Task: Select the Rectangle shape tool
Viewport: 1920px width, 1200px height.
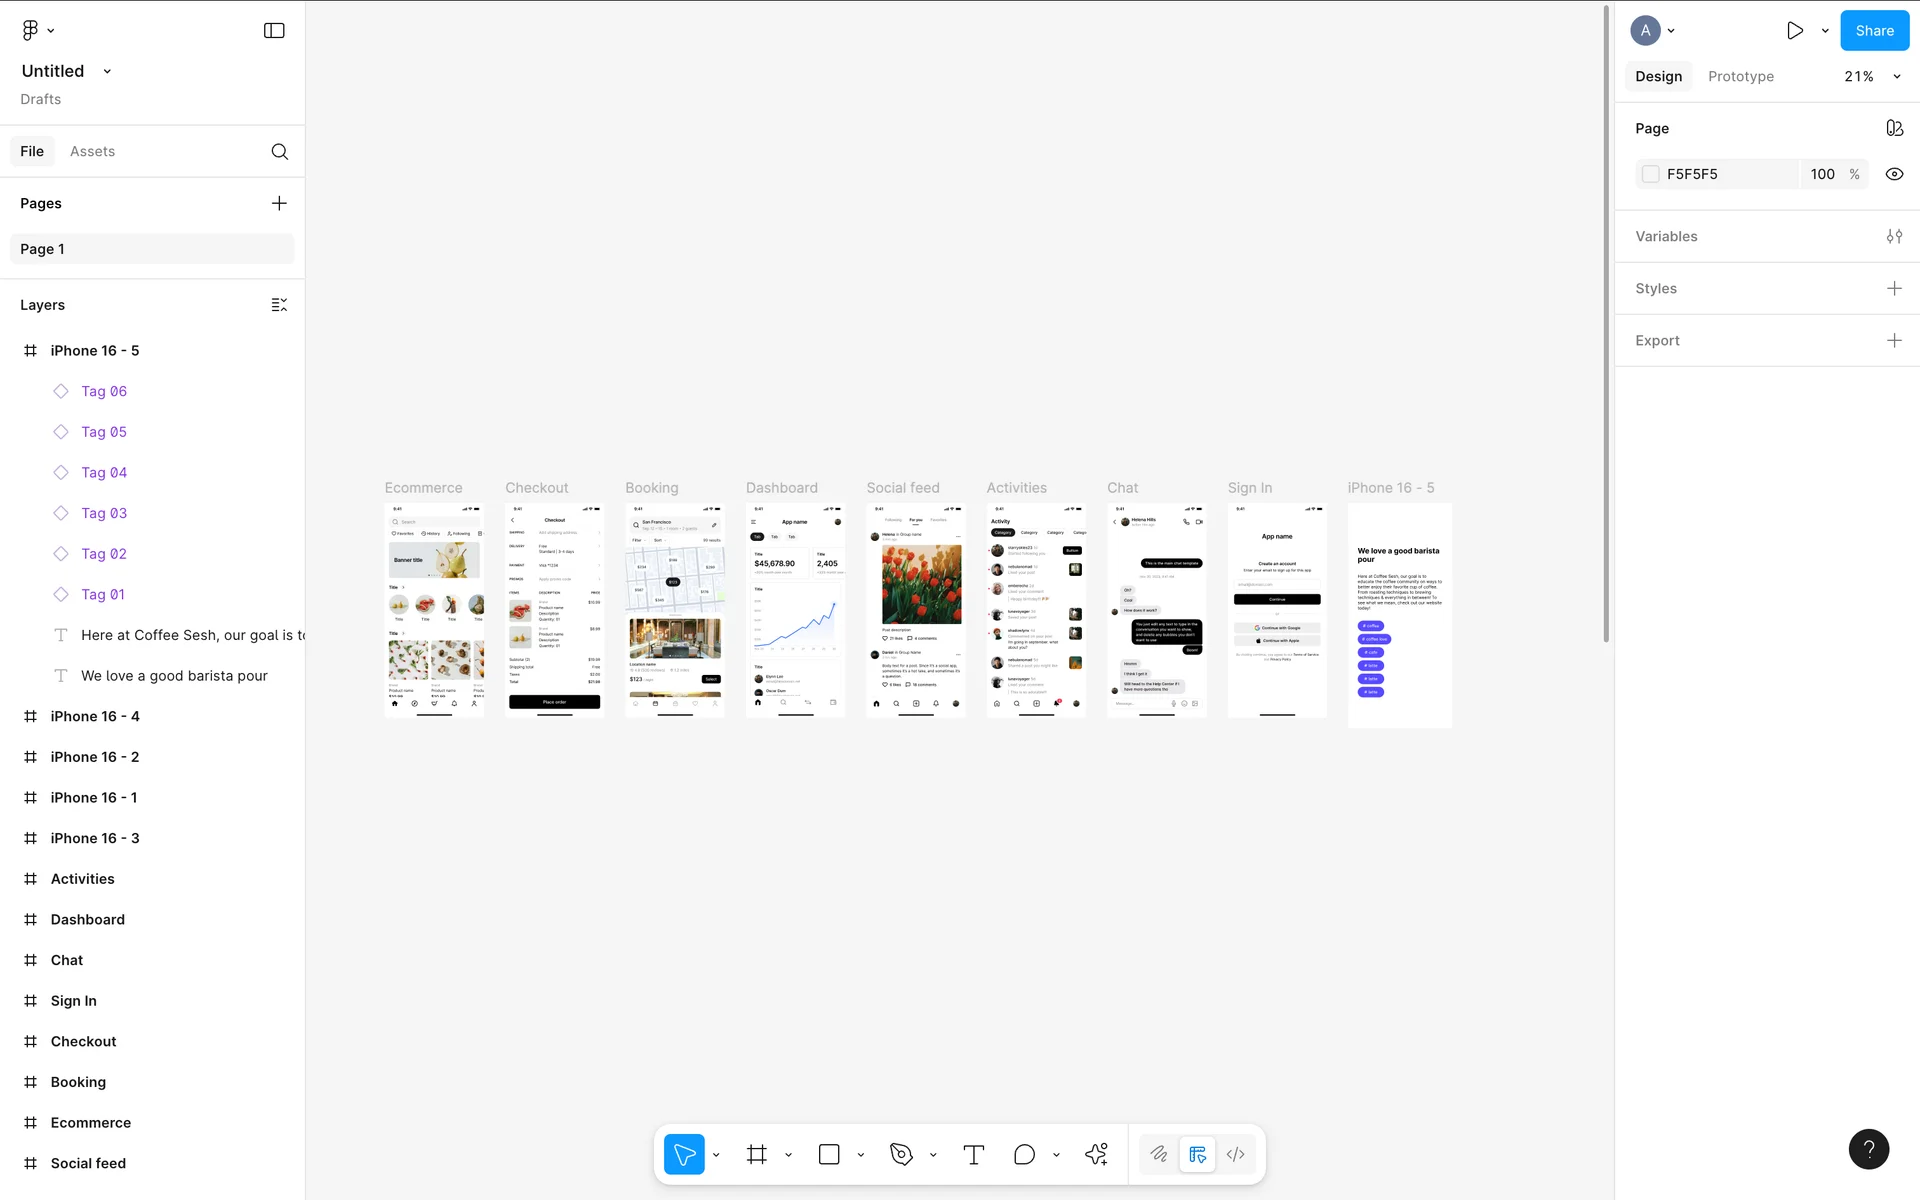Action: click(x=829, y=1154)
